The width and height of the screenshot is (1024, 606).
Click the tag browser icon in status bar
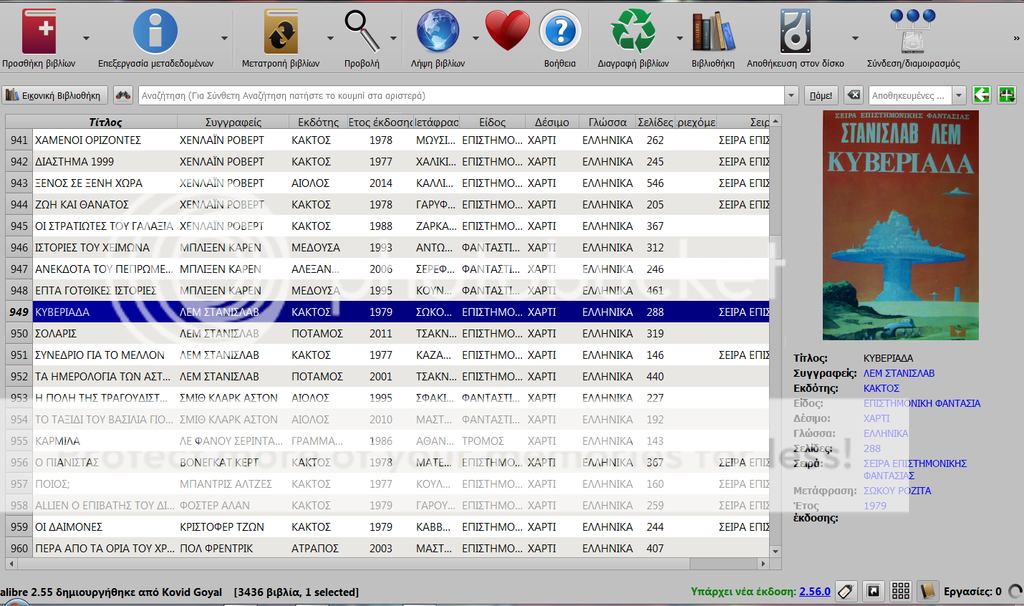click(845, 592)
